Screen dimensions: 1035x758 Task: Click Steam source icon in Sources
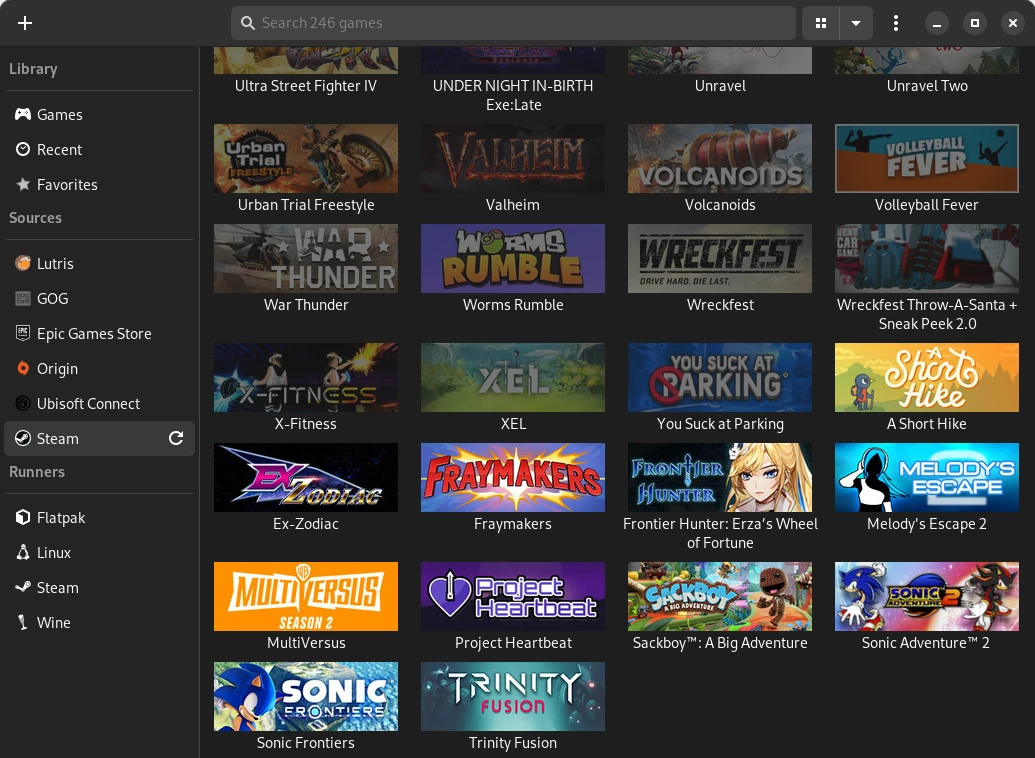[x=23, y=438]
